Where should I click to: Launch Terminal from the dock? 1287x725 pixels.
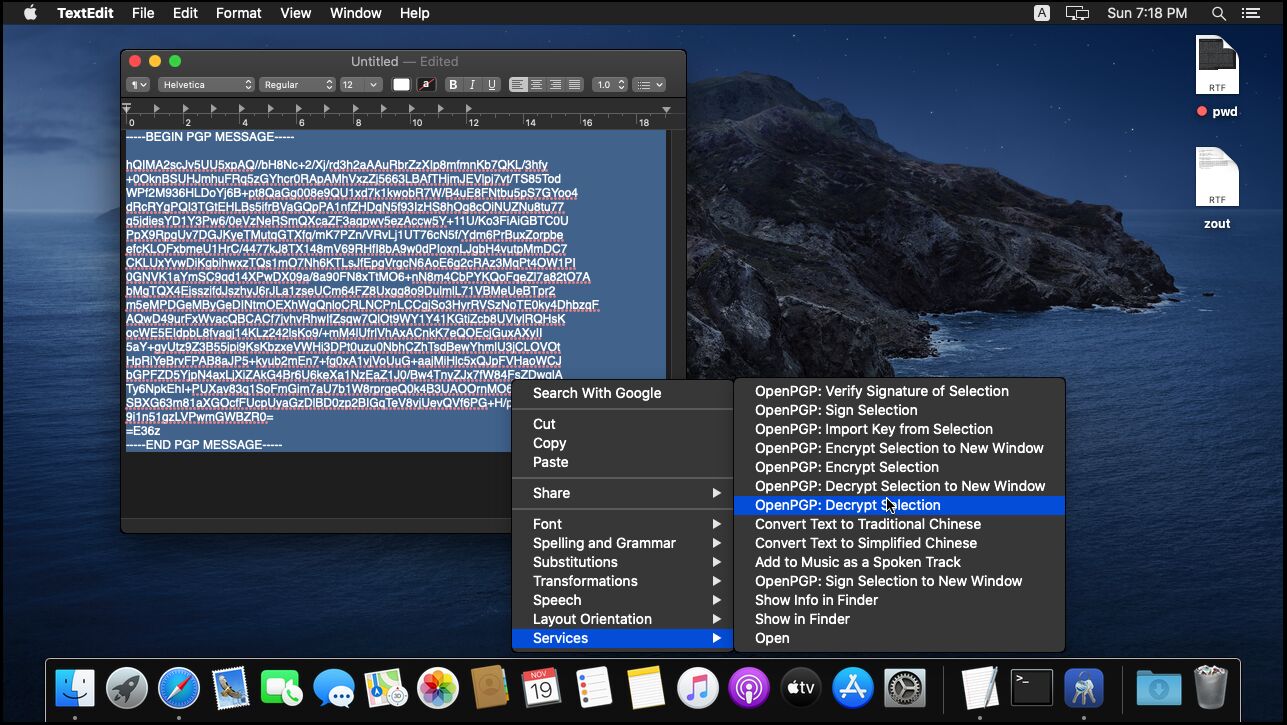click(1031, 688)
